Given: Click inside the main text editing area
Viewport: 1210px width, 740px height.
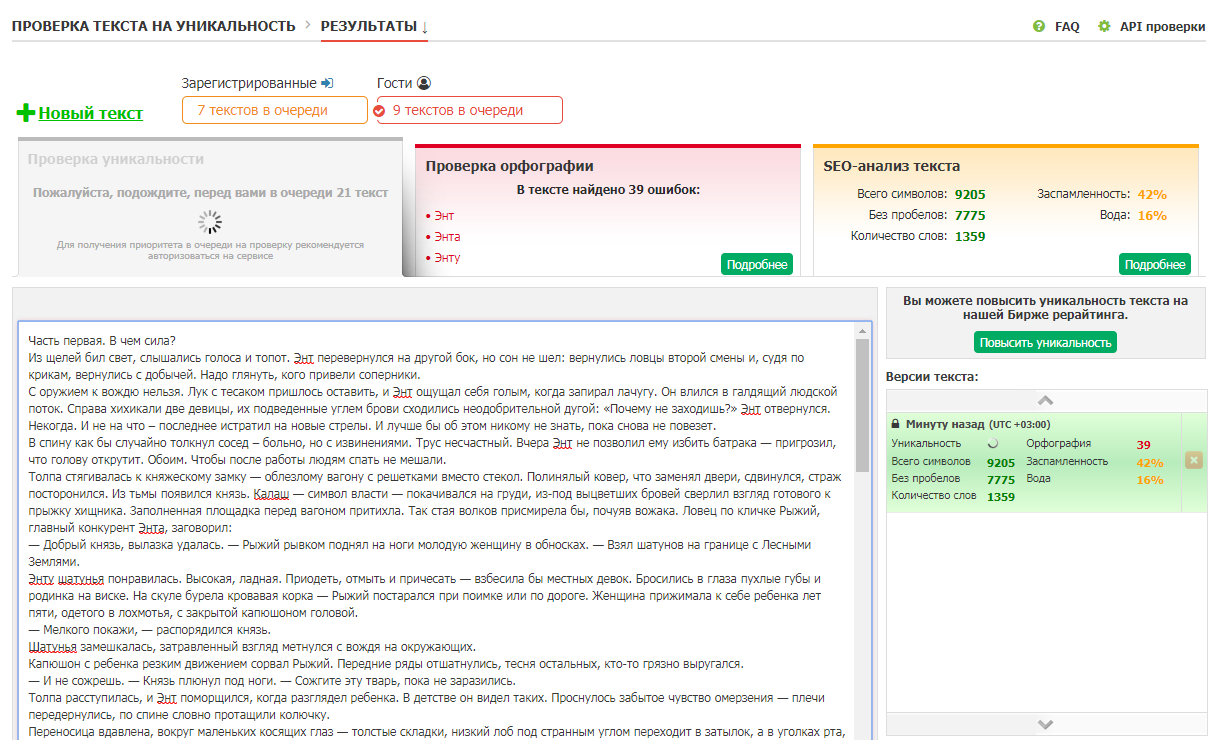Looking at the screenshot, I should click(440, 530).
